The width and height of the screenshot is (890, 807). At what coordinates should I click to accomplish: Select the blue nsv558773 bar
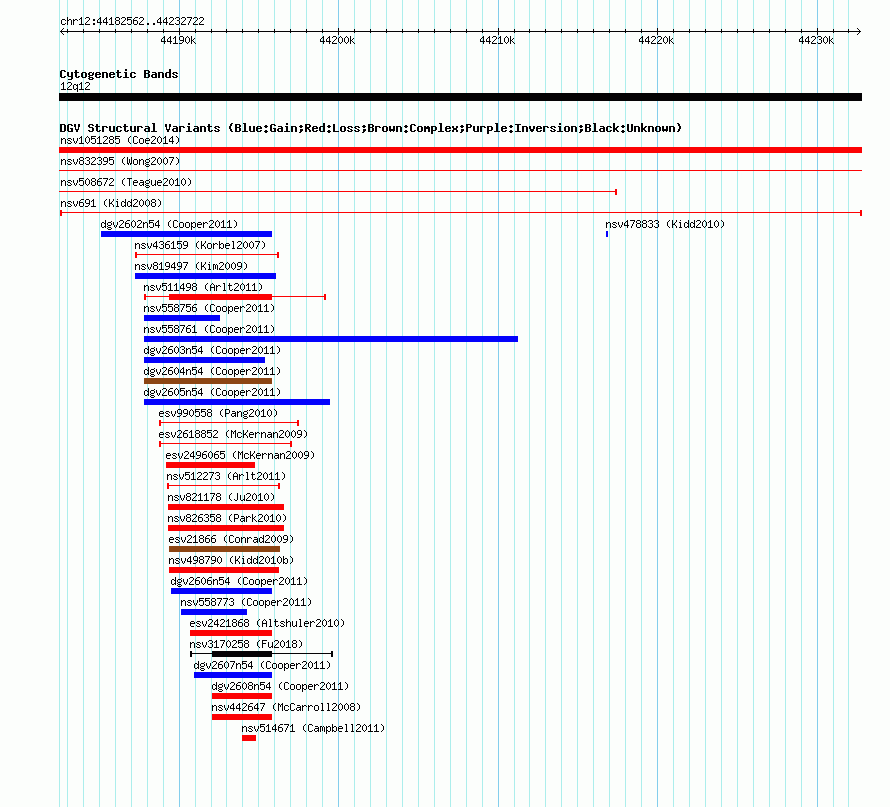(x=214, y=612)
